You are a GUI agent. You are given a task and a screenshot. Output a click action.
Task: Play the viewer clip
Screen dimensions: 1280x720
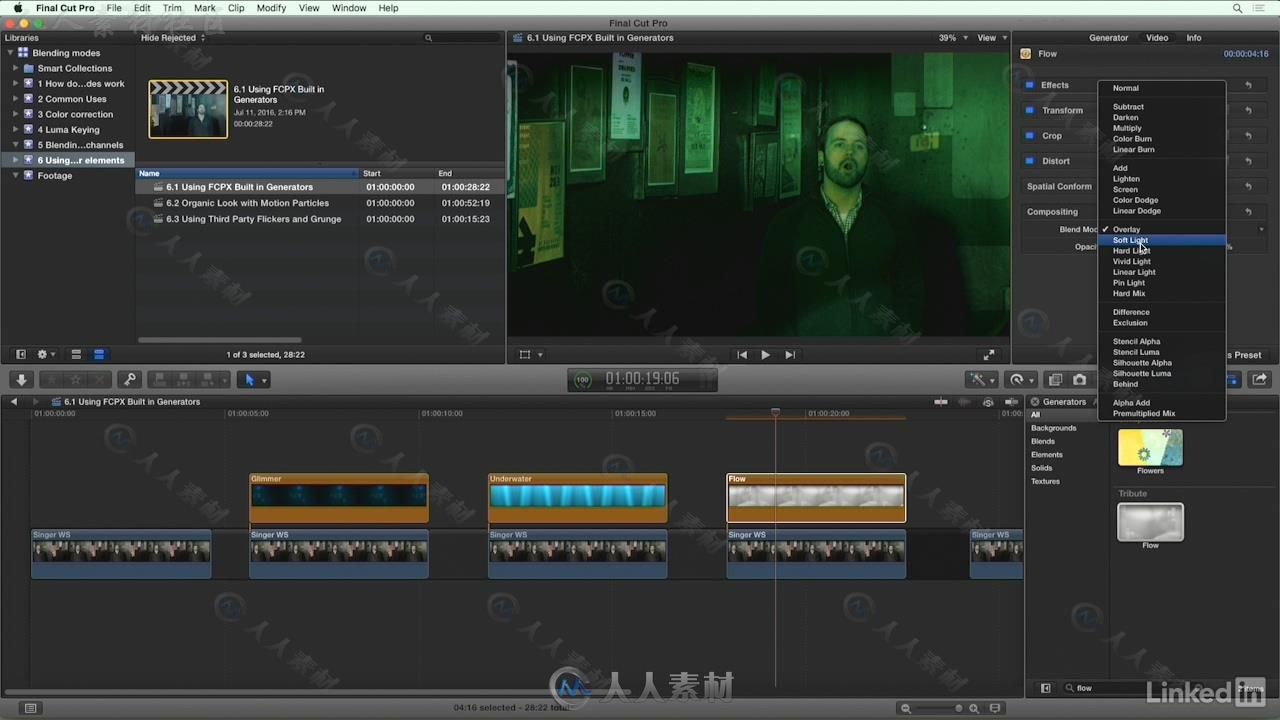coord(765,355)
